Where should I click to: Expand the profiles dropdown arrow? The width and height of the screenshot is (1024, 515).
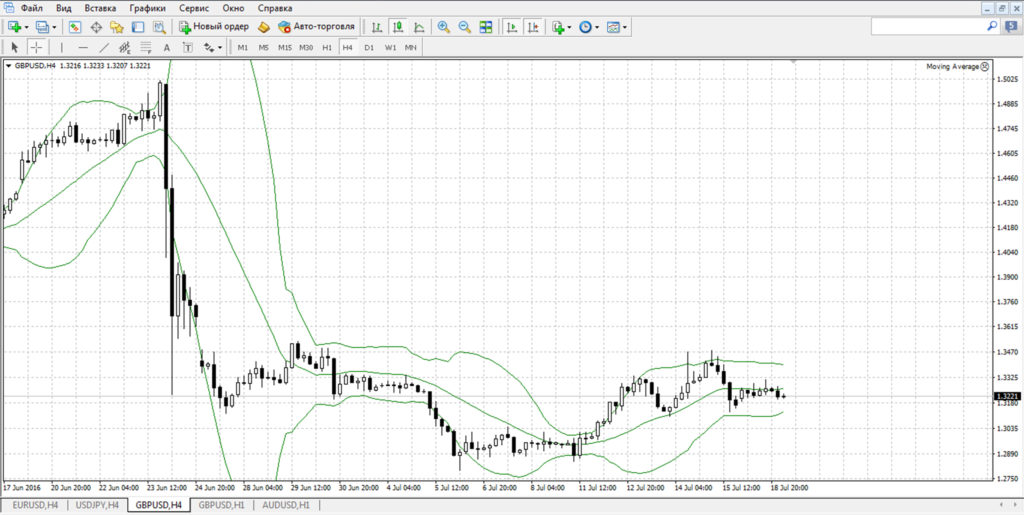pyautogui.click(x=54, y=27)
